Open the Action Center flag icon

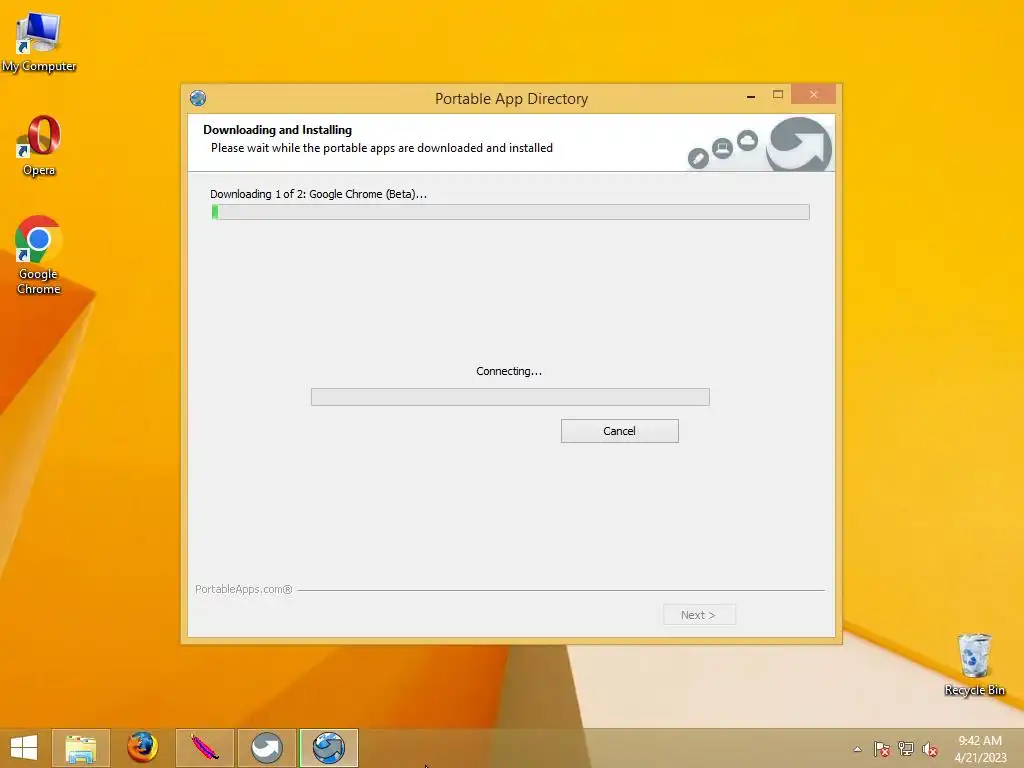(x=882, y=749)
